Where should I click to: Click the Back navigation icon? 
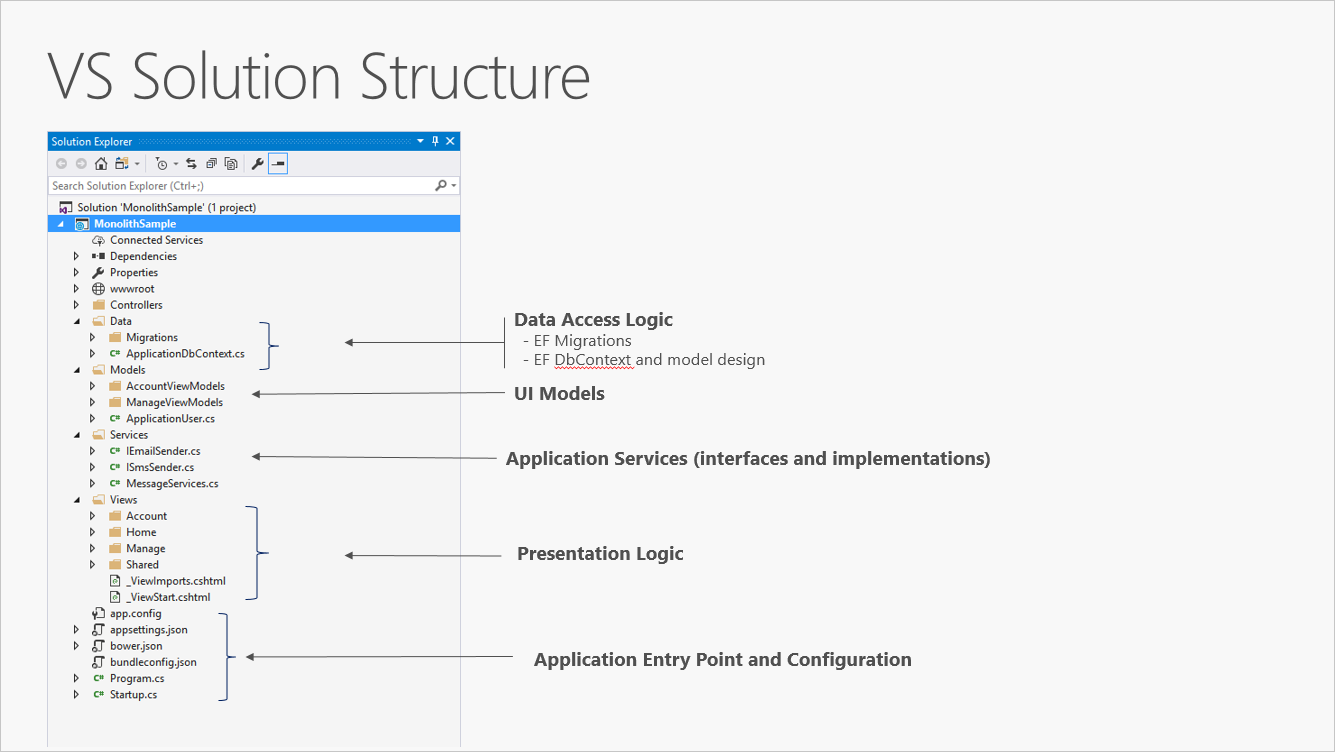point(61,163)
